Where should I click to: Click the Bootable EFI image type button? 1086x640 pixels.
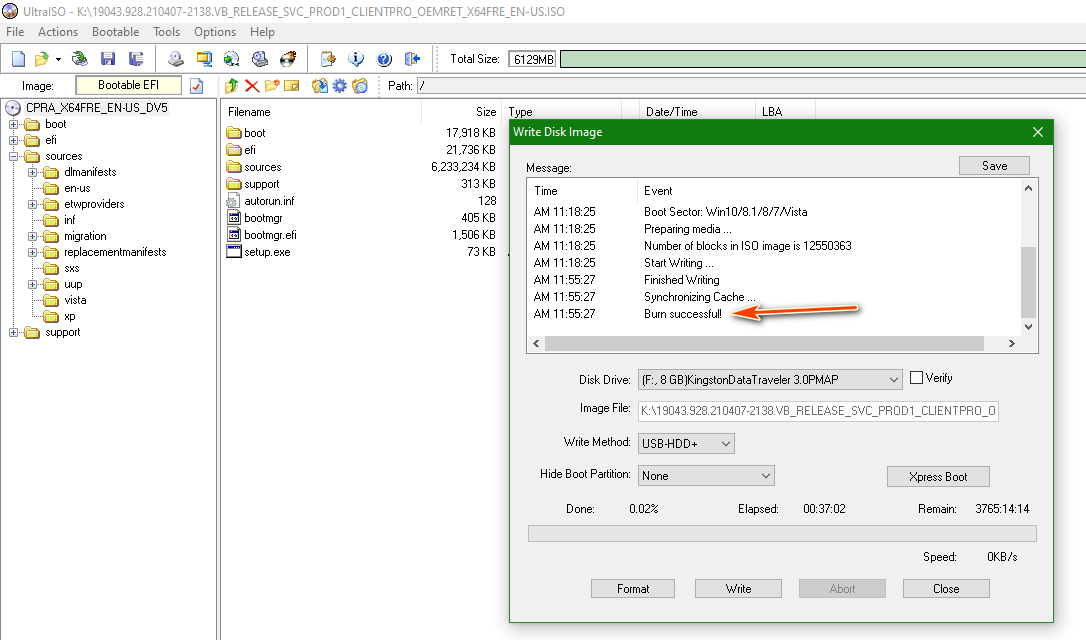[x=128, y=85]
